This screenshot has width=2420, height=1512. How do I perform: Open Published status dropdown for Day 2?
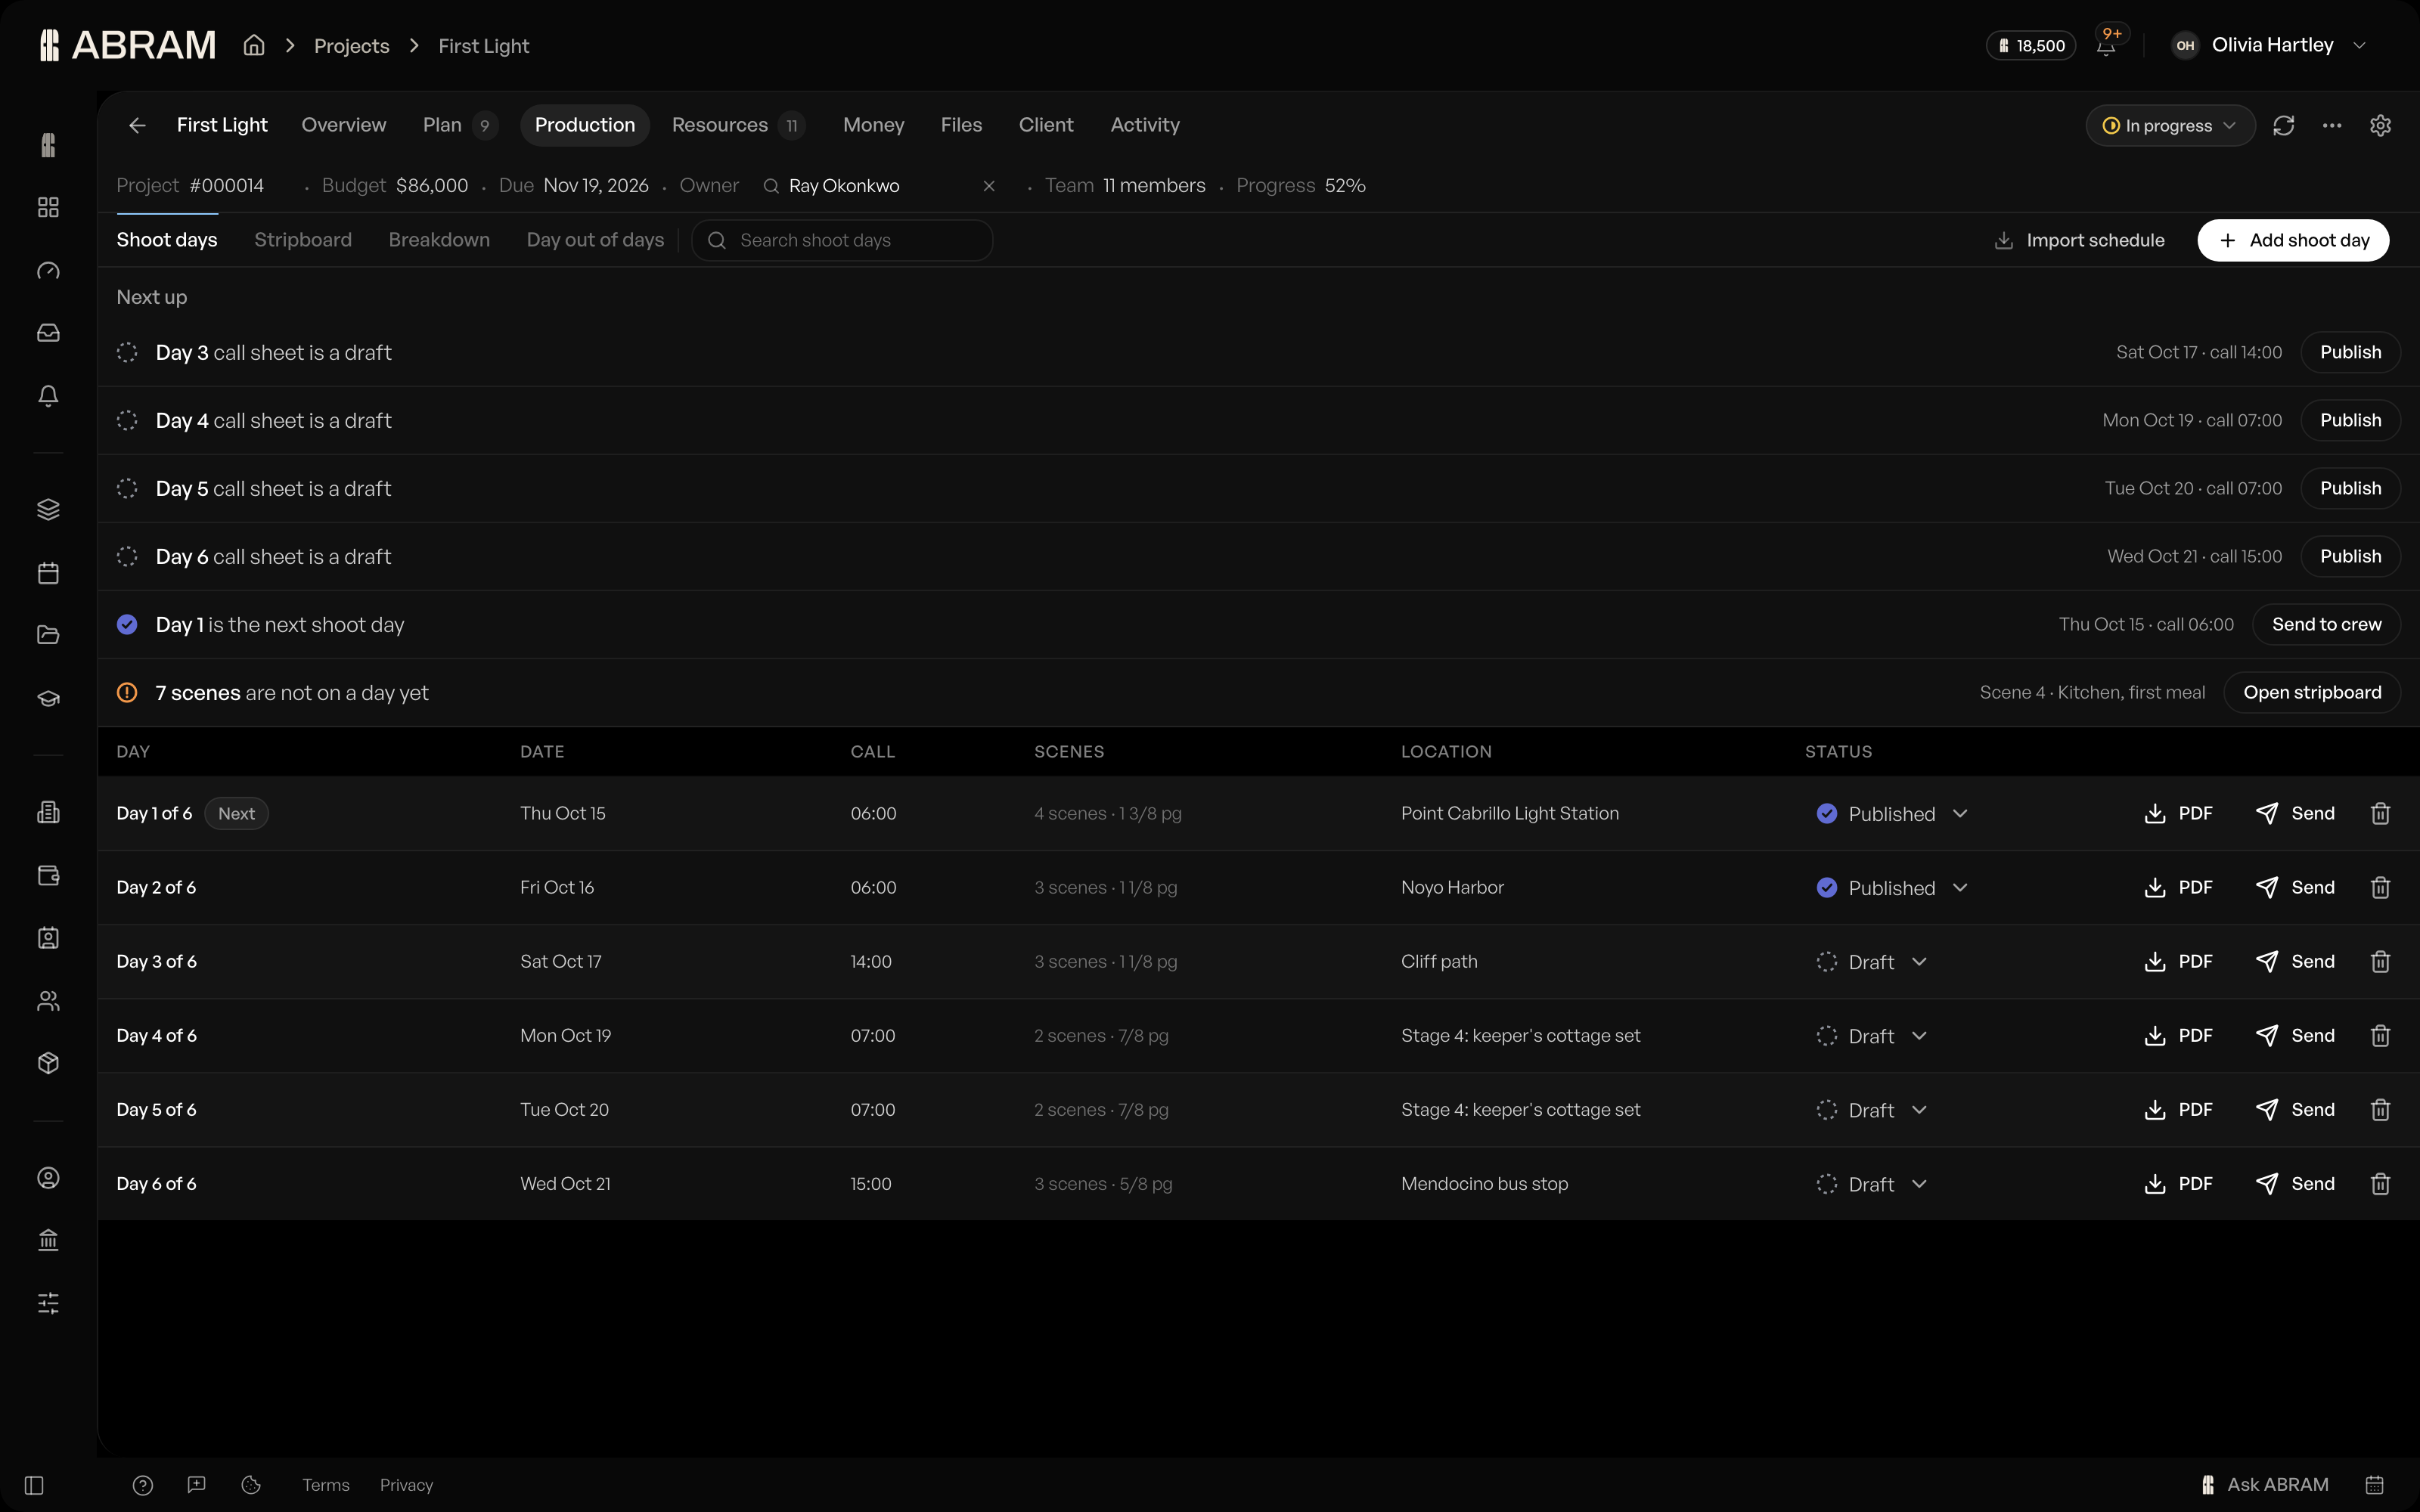click(x=1892, y=888)
